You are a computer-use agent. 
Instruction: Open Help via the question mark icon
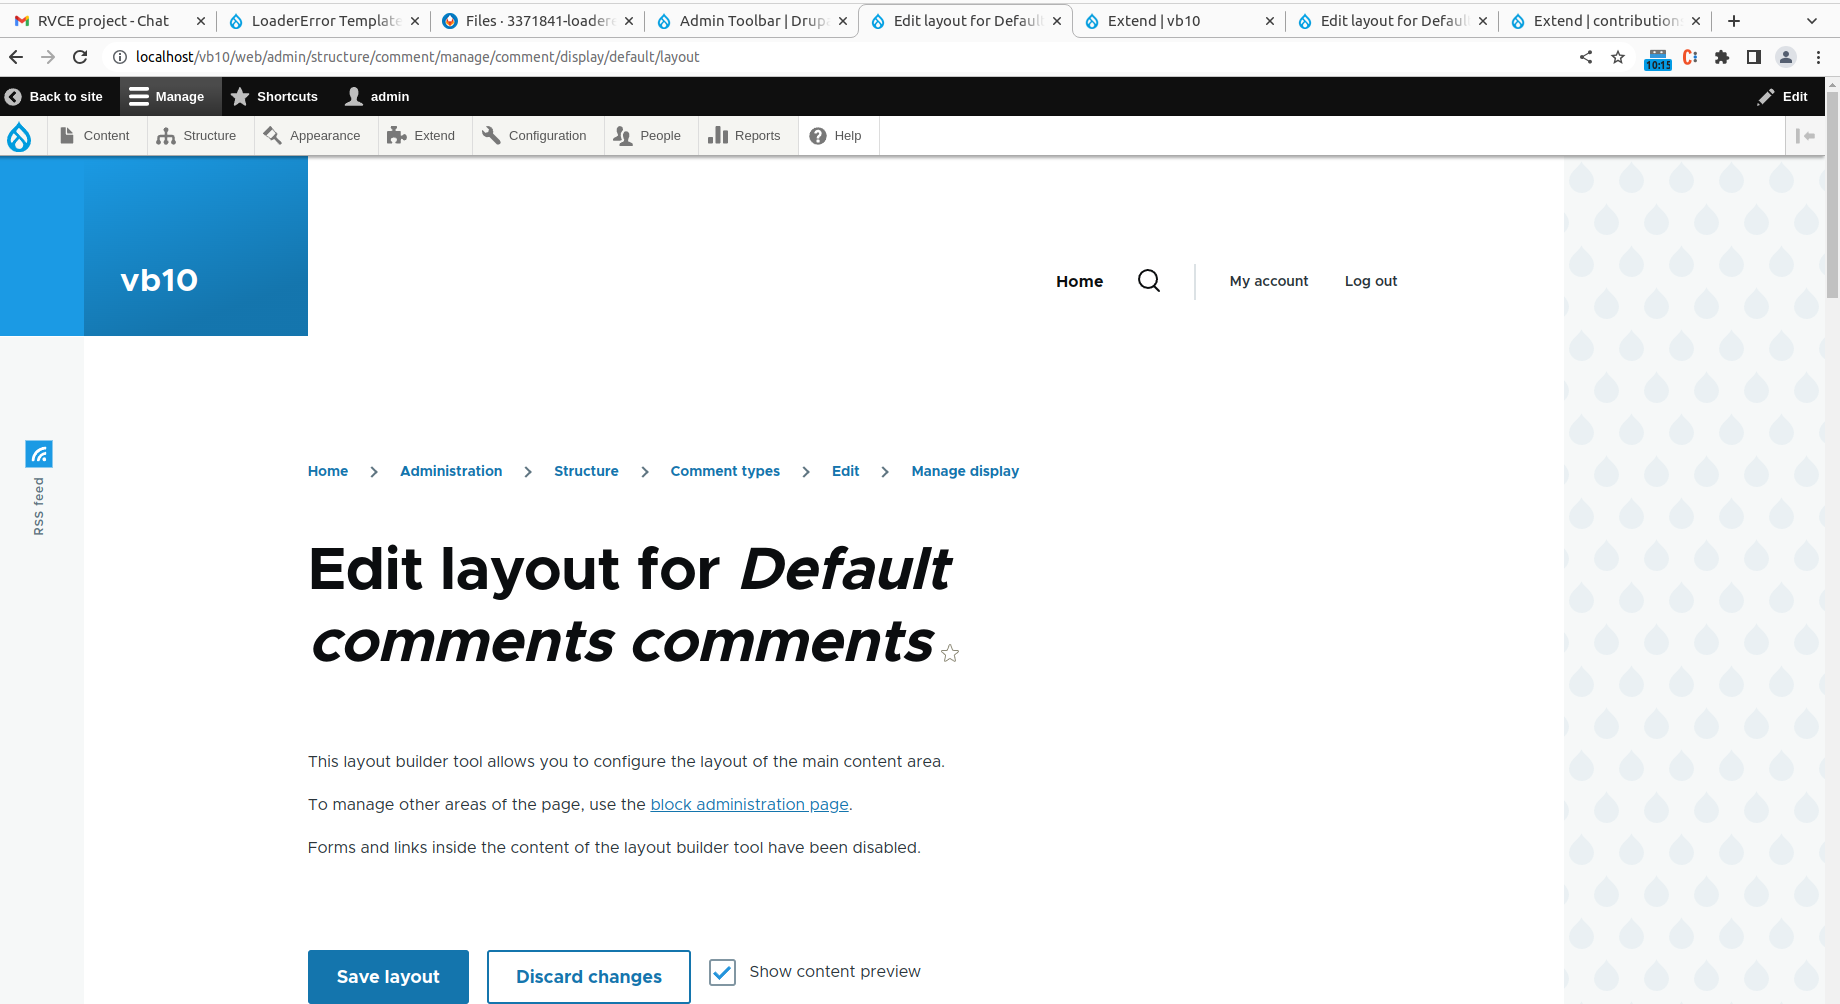point(817,135)
